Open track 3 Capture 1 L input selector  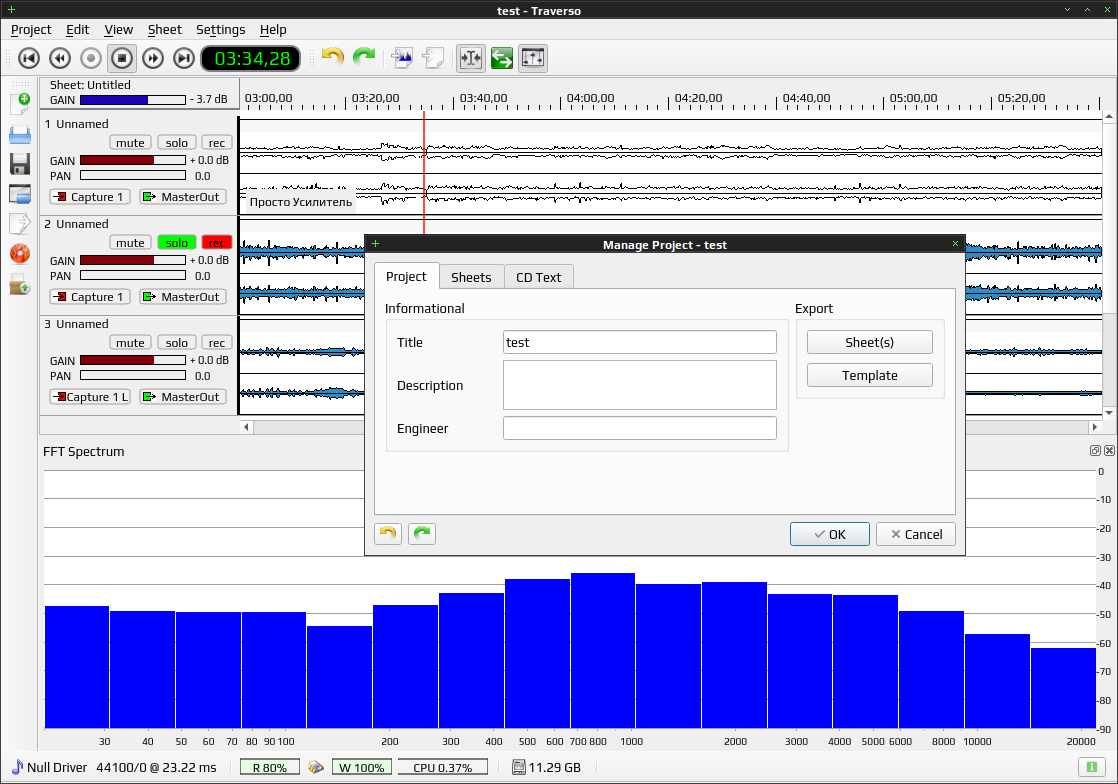coord(90,397)
